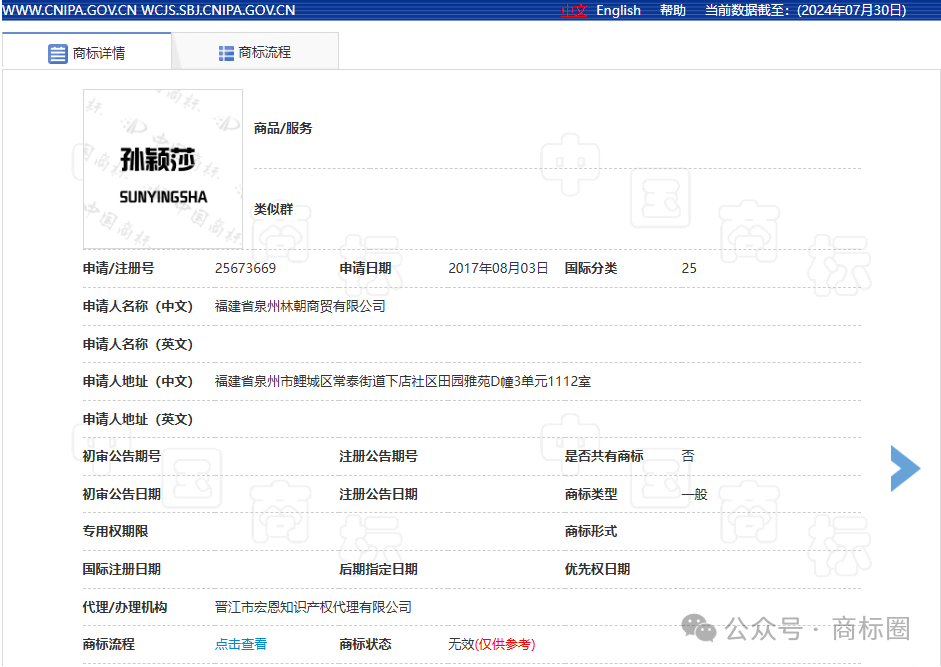Switch language to 中文
This screenshot has width=941, height=667.
574,10
